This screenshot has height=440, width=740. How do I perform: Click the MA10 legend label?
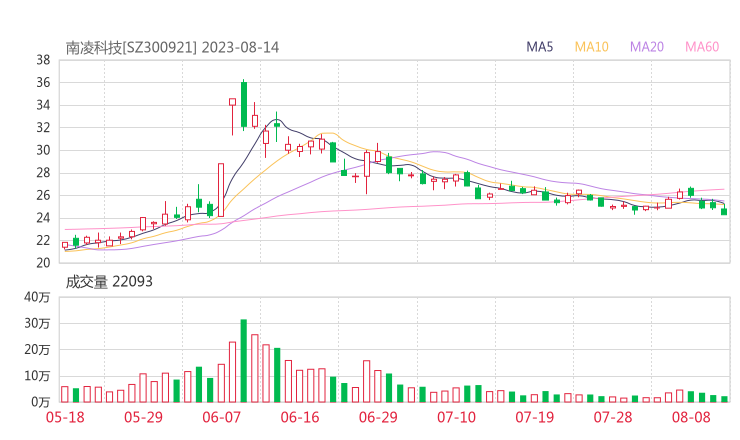(591, 47)
